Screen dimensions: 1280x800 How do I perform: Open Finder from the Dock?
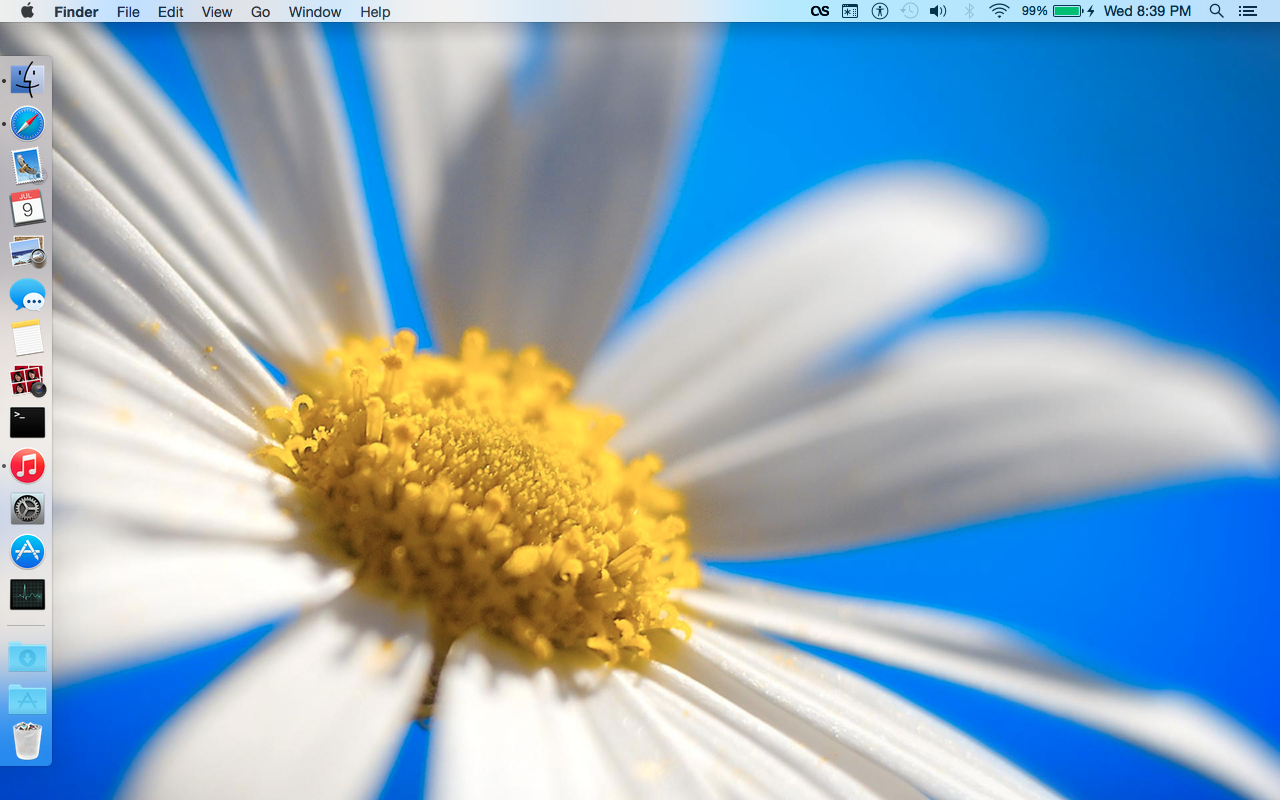click(x=27, y=80)
